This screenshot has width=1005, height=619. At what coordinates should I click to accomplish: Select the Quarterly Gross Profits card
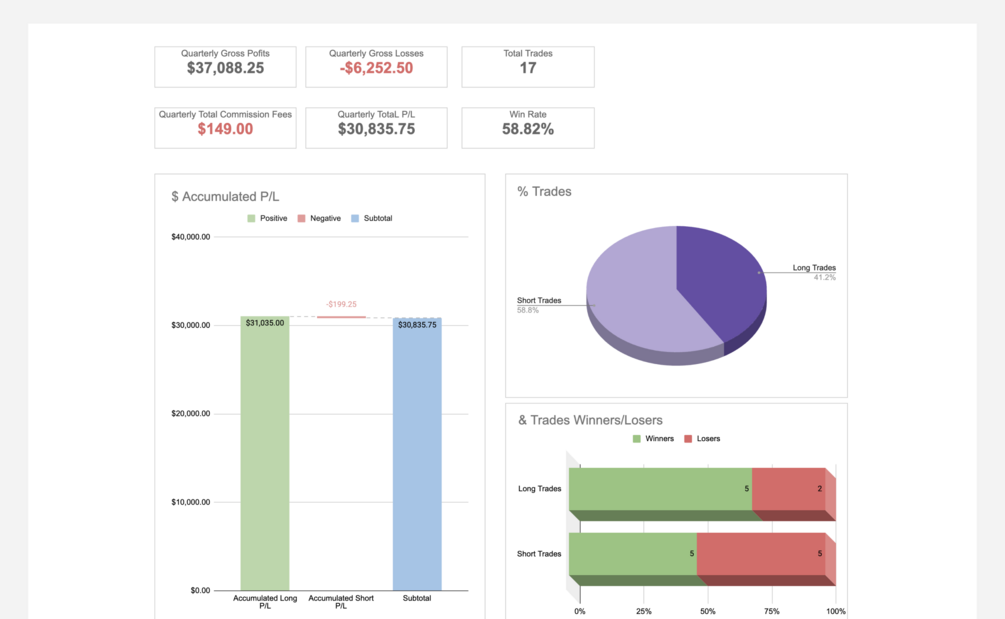click(x=225, y=67)
